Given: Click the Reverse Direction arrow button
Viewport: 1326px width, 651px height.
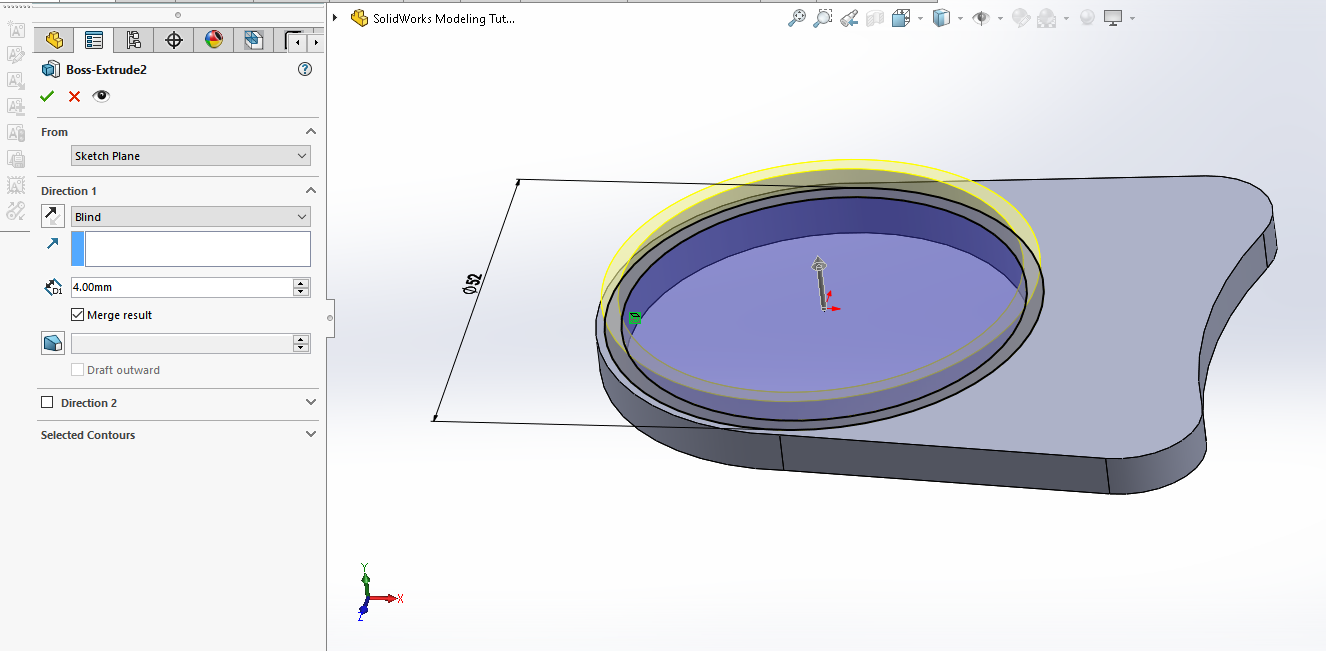Looking at the screenshot, I should (53, 216).
